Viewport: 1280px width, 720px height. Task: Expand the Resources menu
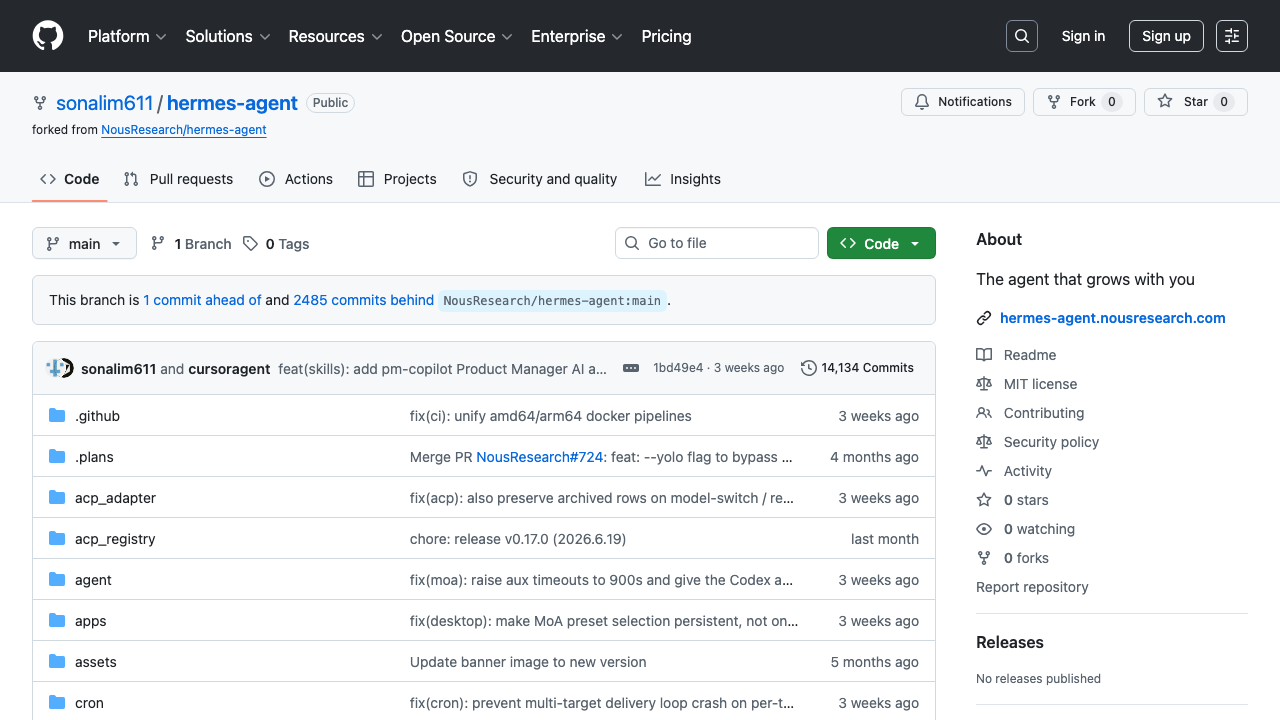tap(336, 36)
